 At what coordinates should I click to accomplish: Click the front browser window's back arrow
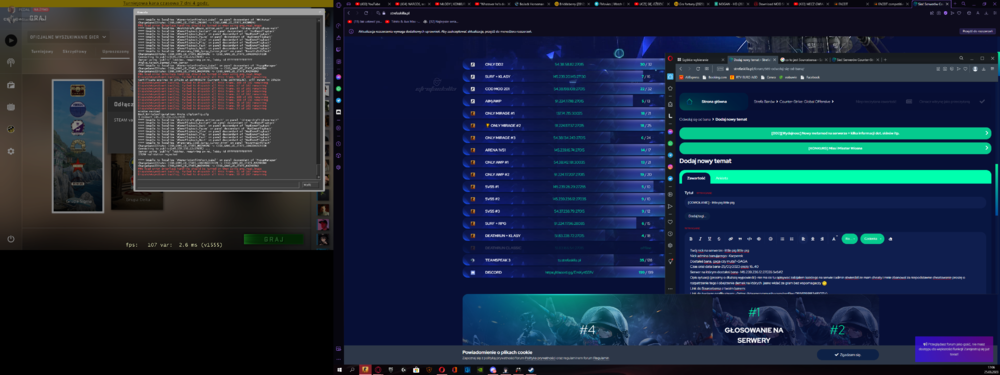[680, 68]
